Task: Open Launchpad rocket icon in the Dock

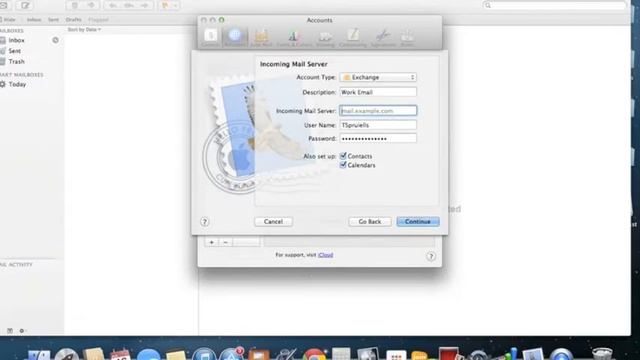Action: pyautogui.click(x=67, y=354)
